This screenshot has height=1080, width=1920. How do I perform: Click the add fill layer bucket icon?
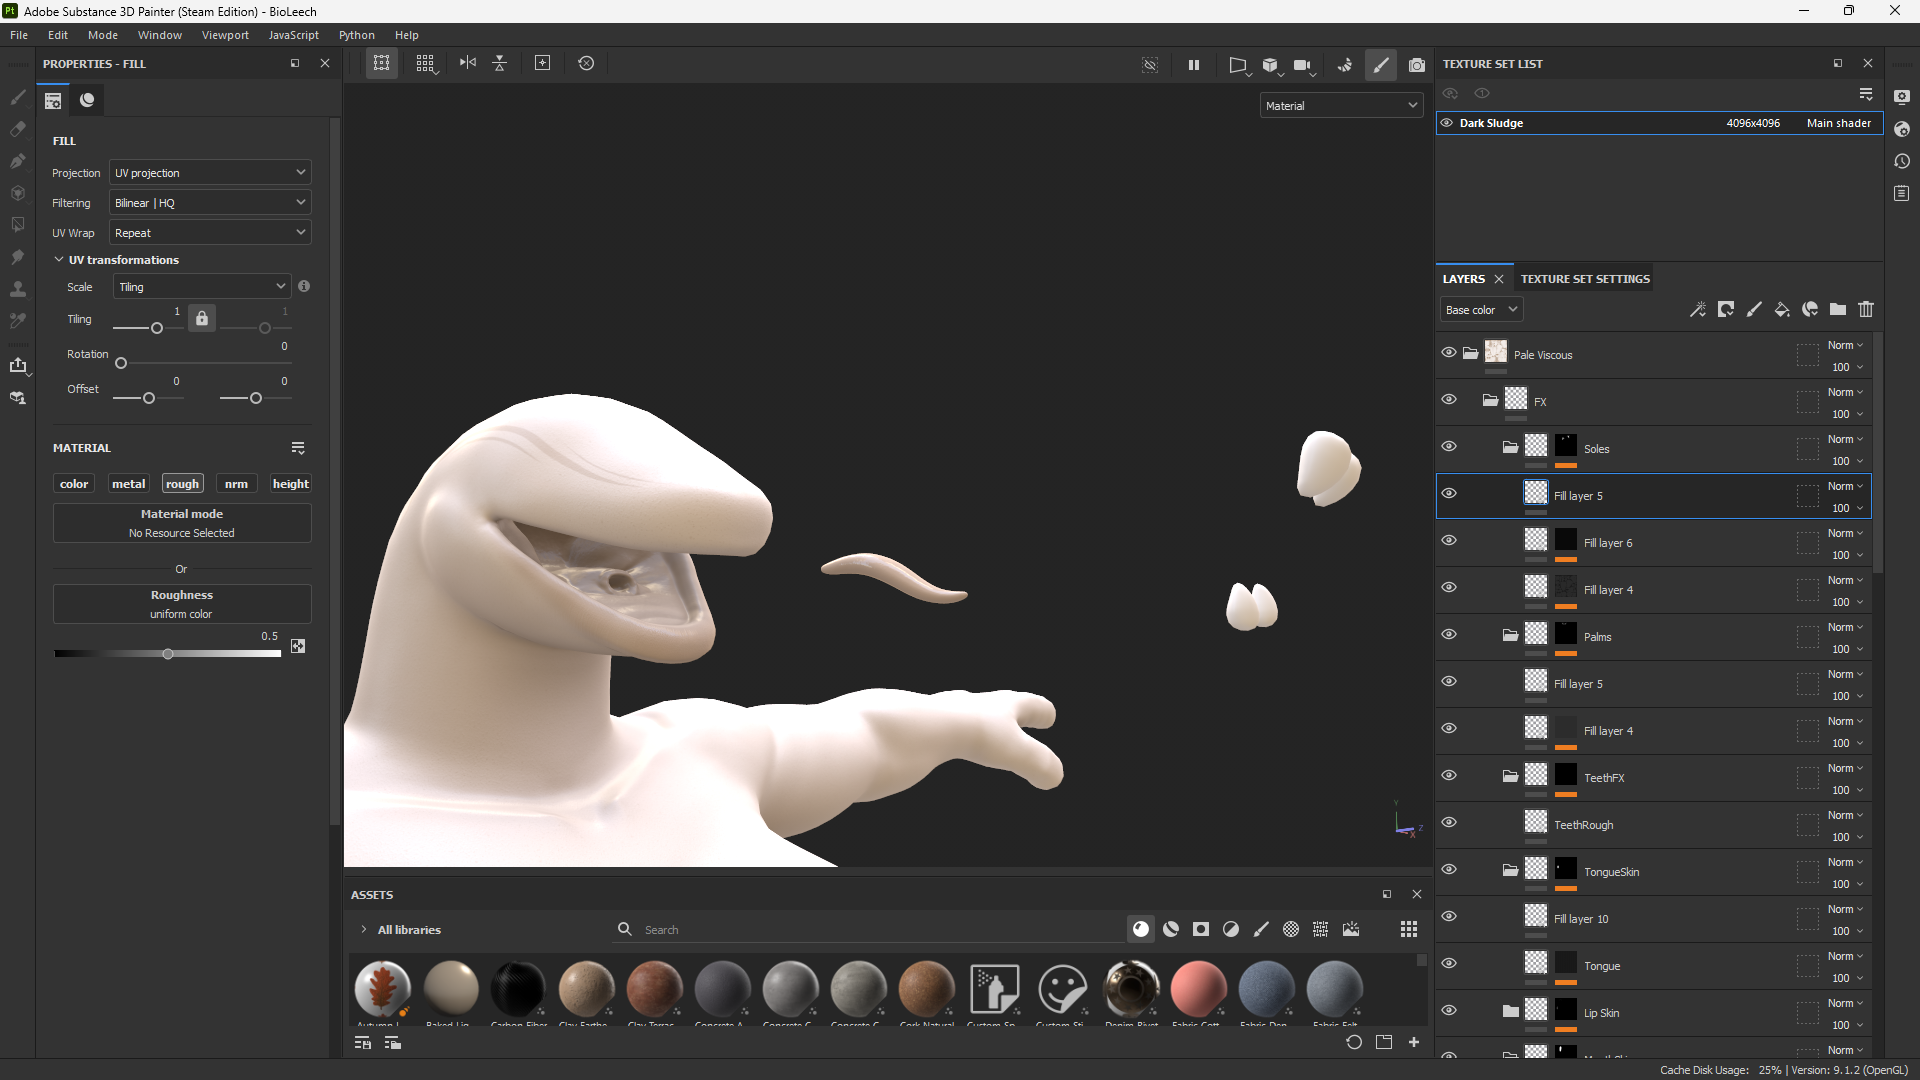(x=1782, y=310)
